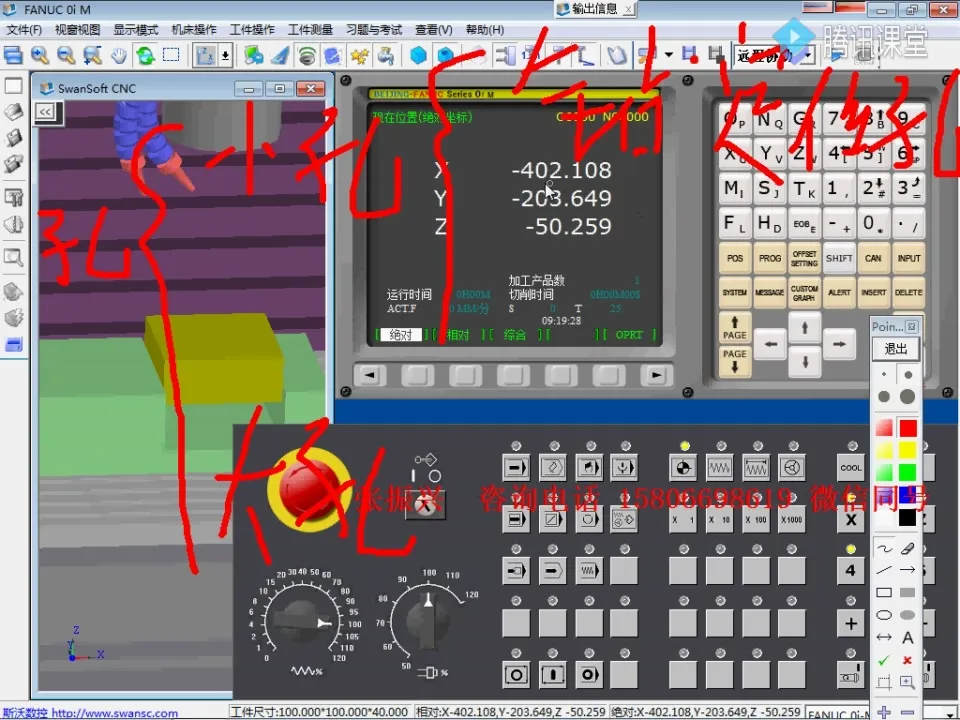Click the 退出 button in the Pointer panel
This screenshot has height=720, width=960.
point(896,349)
